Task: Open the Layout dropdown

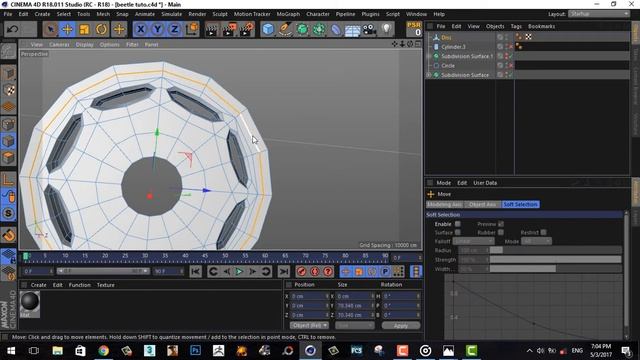Action: (x=599, y=14)
